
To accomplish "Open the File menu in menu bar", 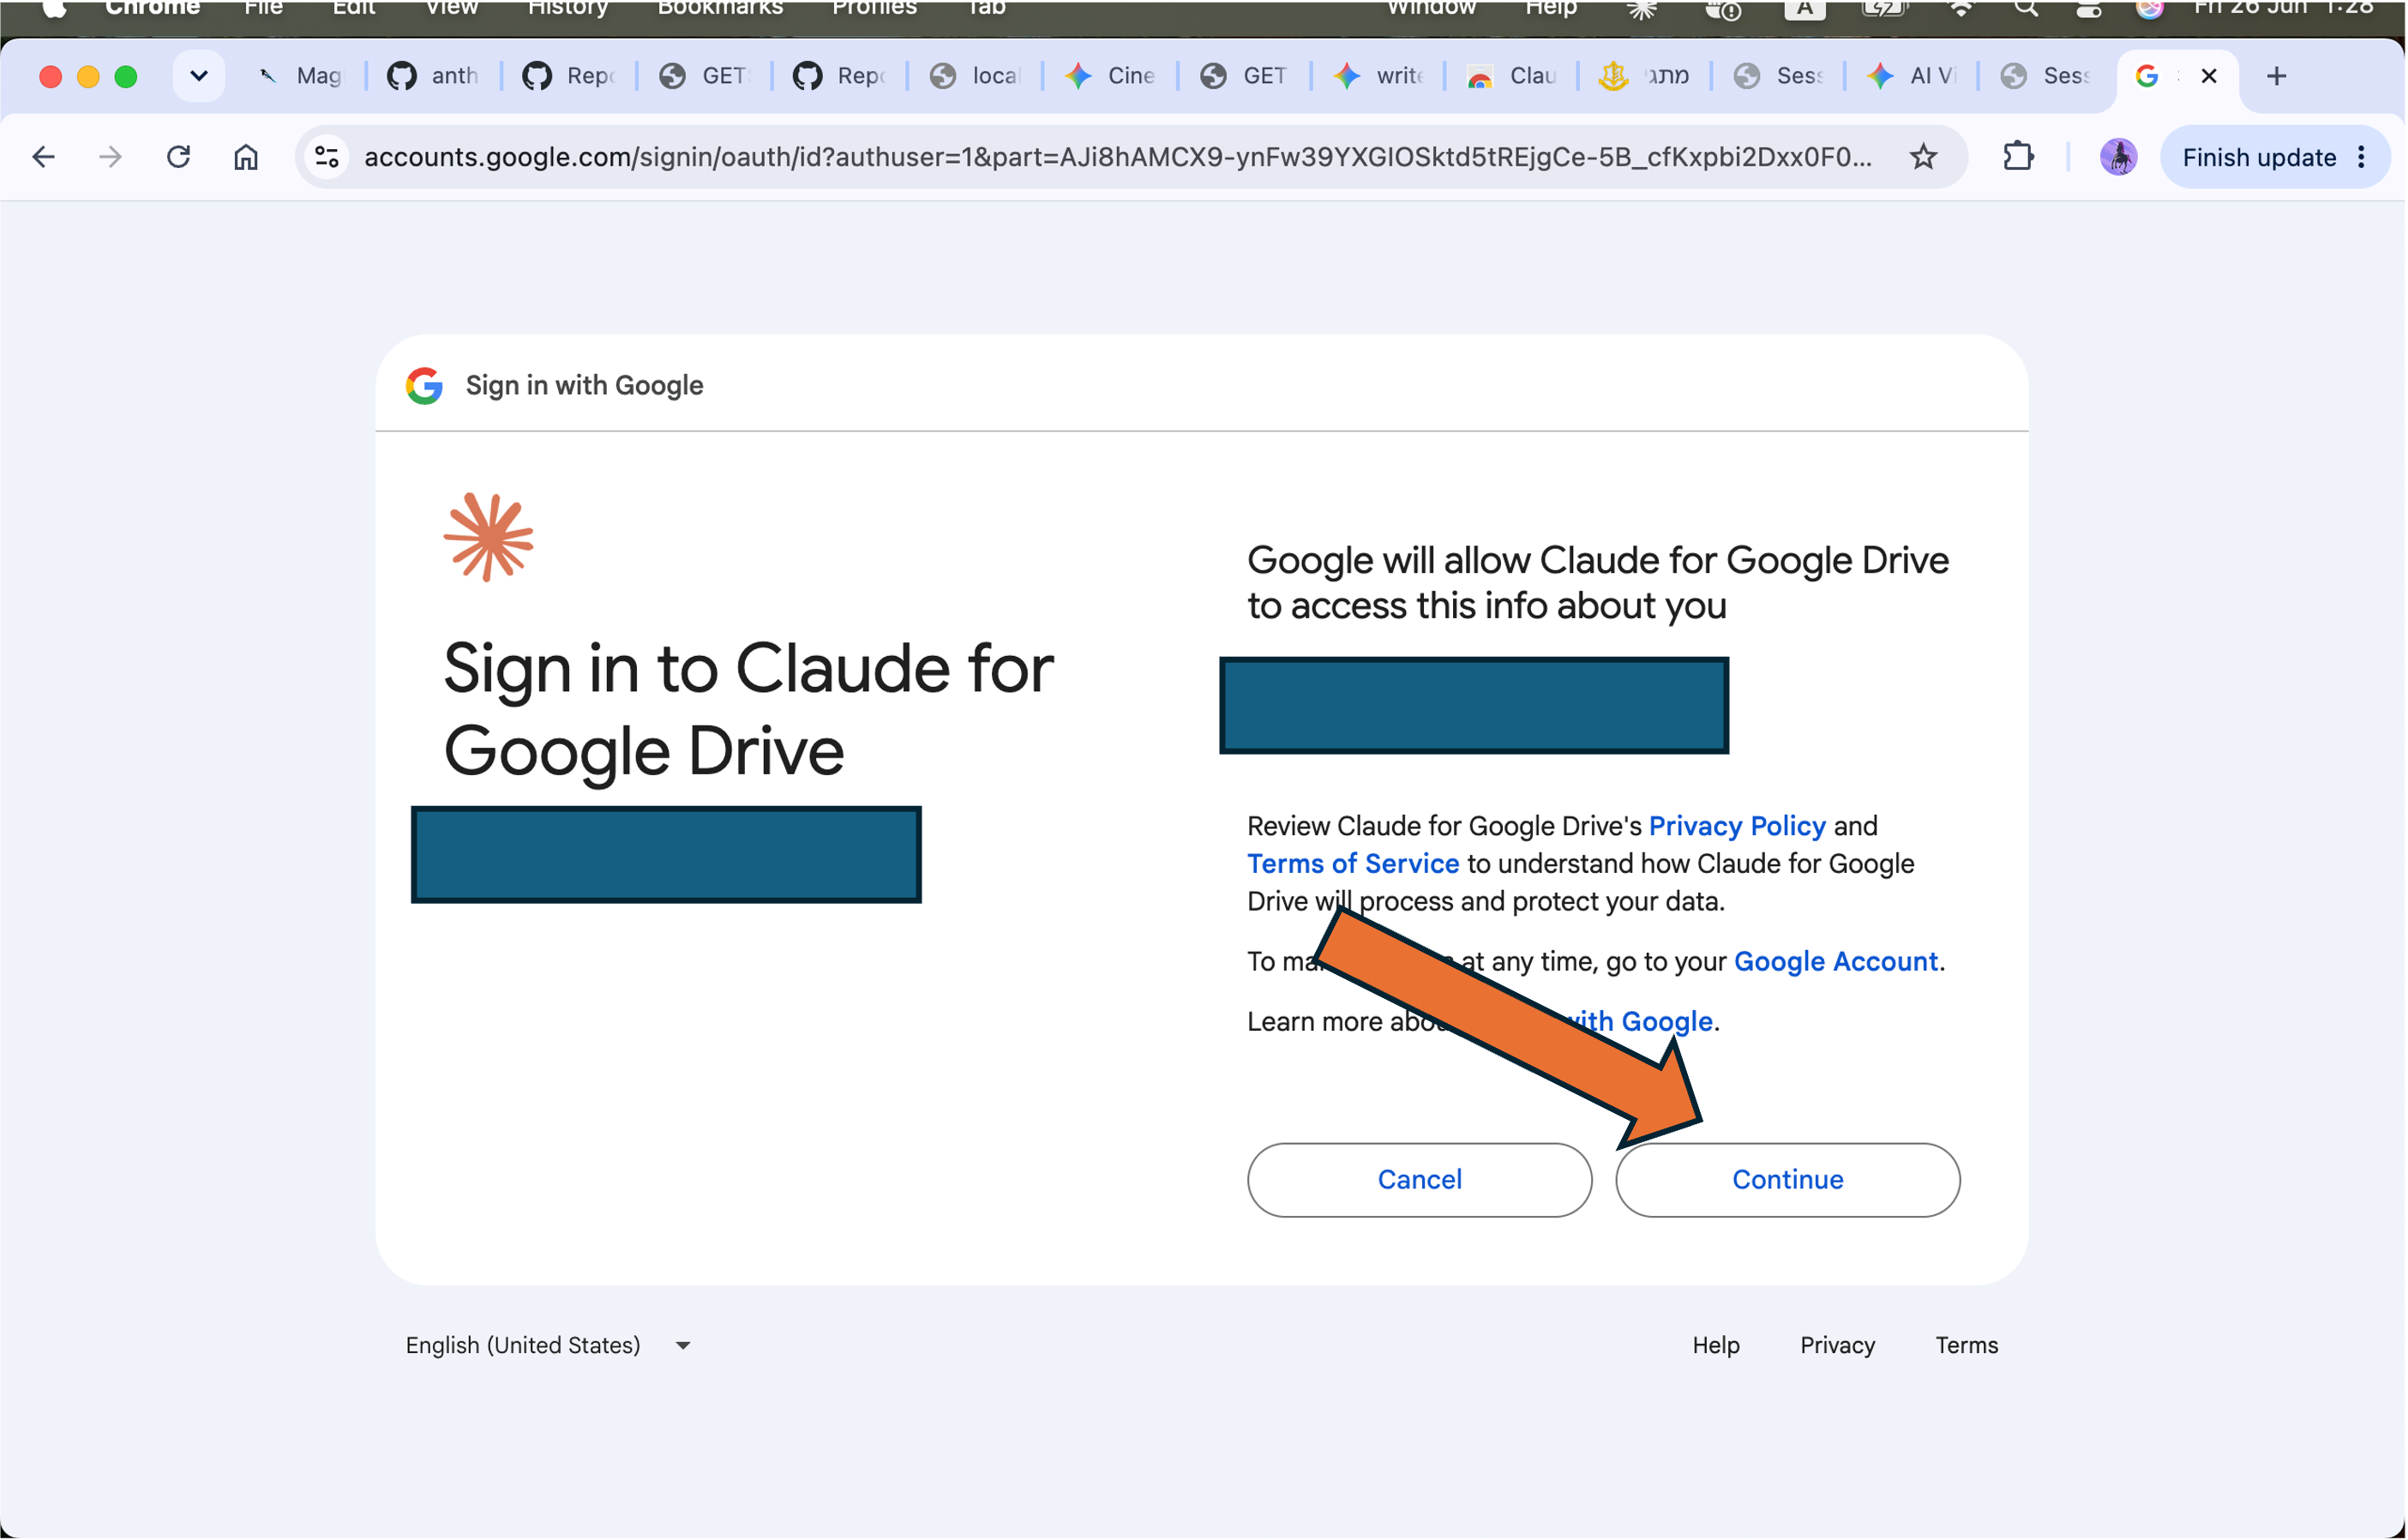I will point(264,8).
